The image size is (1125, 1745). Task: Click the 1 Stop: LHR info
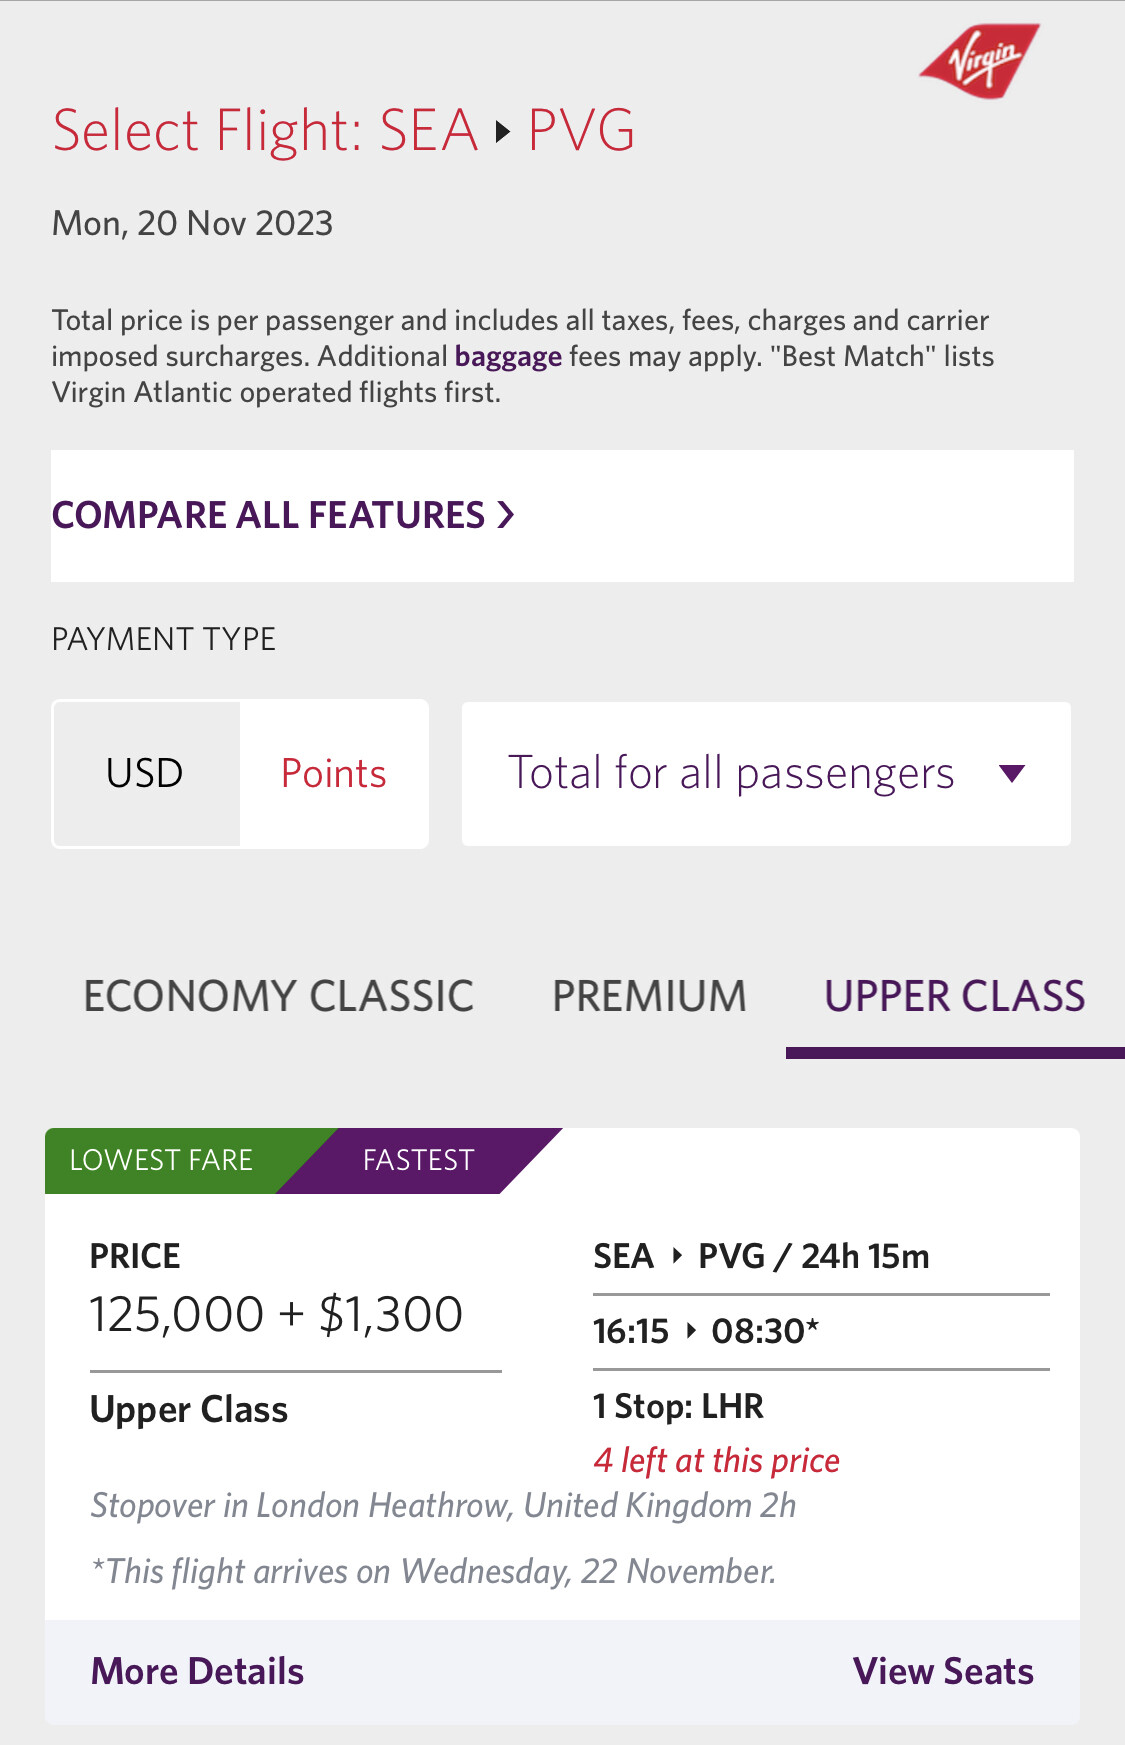[678, 1406]
